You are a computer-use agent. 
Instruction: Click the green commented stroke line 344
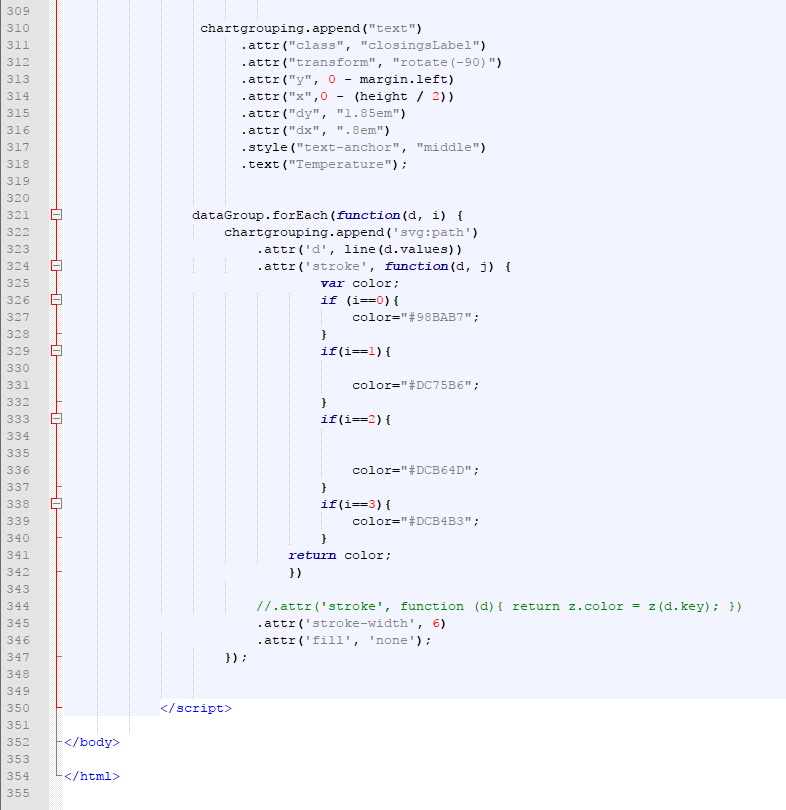(x=499, y=606)
